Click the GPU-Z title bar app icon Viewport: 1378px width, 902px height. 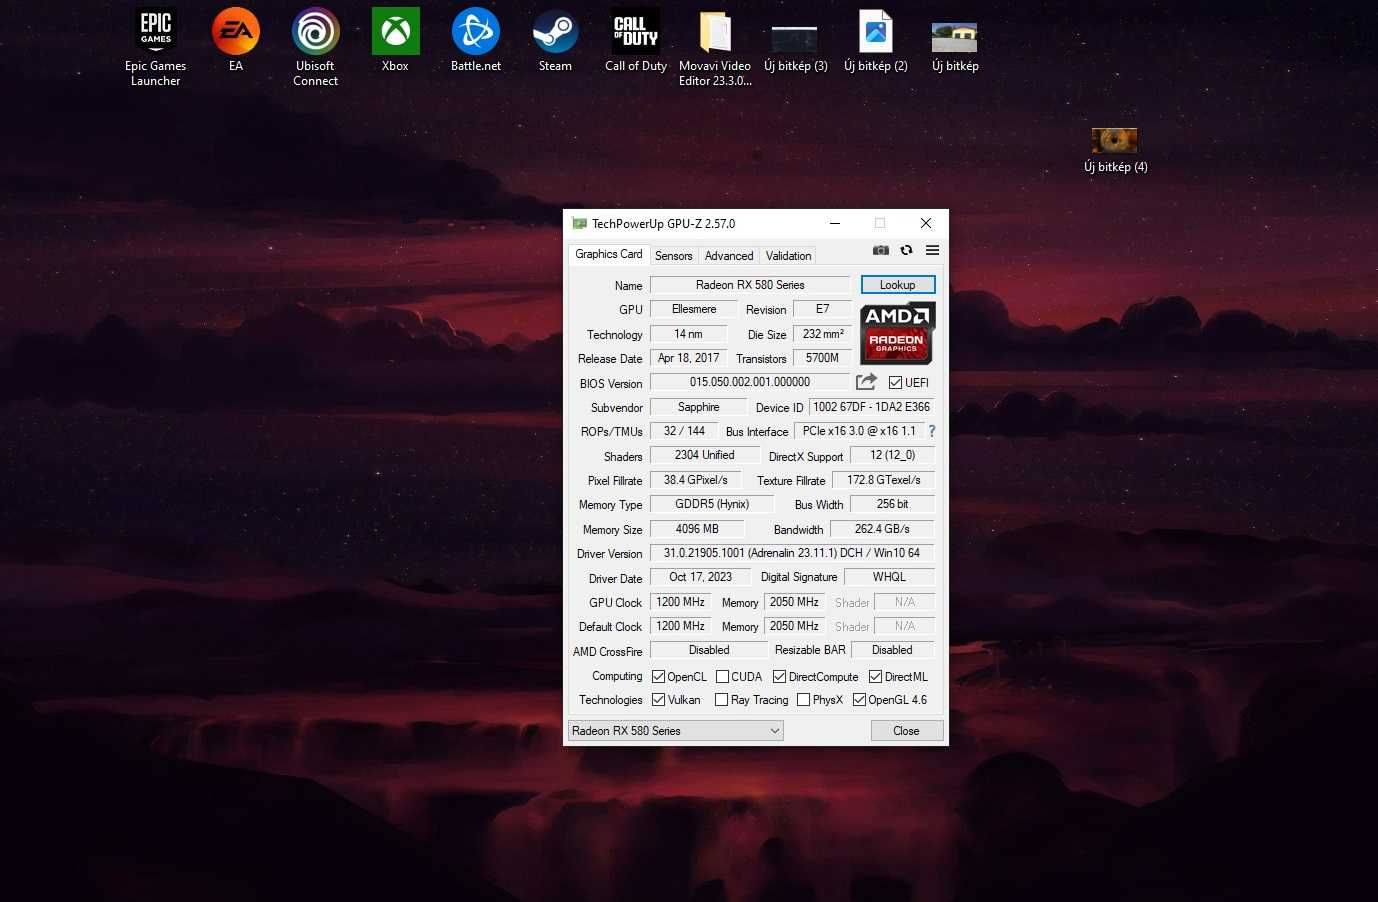pyautogui.click(x=579, y=223)
